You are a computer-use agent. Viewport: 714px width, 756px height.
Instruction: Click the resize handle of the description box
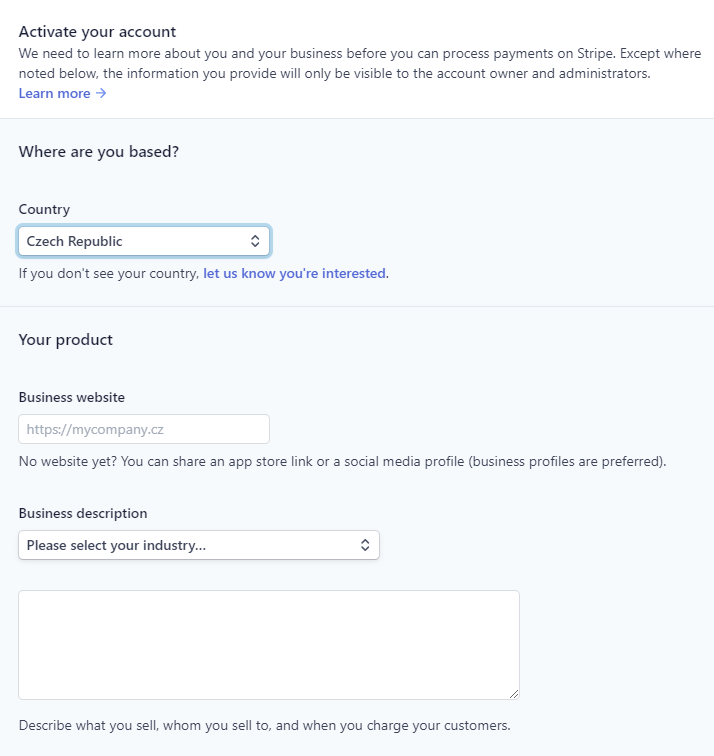(514, 694)
